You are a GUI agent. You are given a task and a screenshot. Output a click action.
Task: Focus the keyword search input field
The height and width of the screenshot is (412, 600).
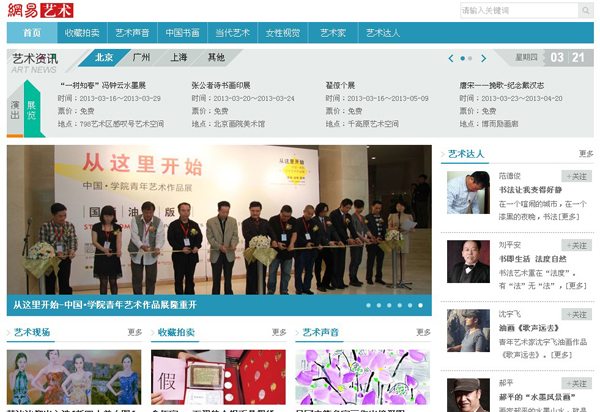tap(519, 10)
